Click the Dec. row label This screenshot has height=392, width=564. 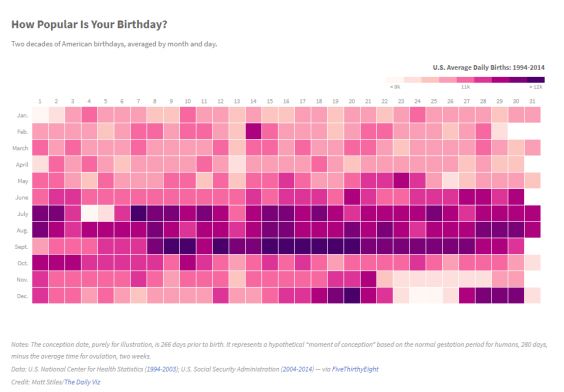[22, 296]
